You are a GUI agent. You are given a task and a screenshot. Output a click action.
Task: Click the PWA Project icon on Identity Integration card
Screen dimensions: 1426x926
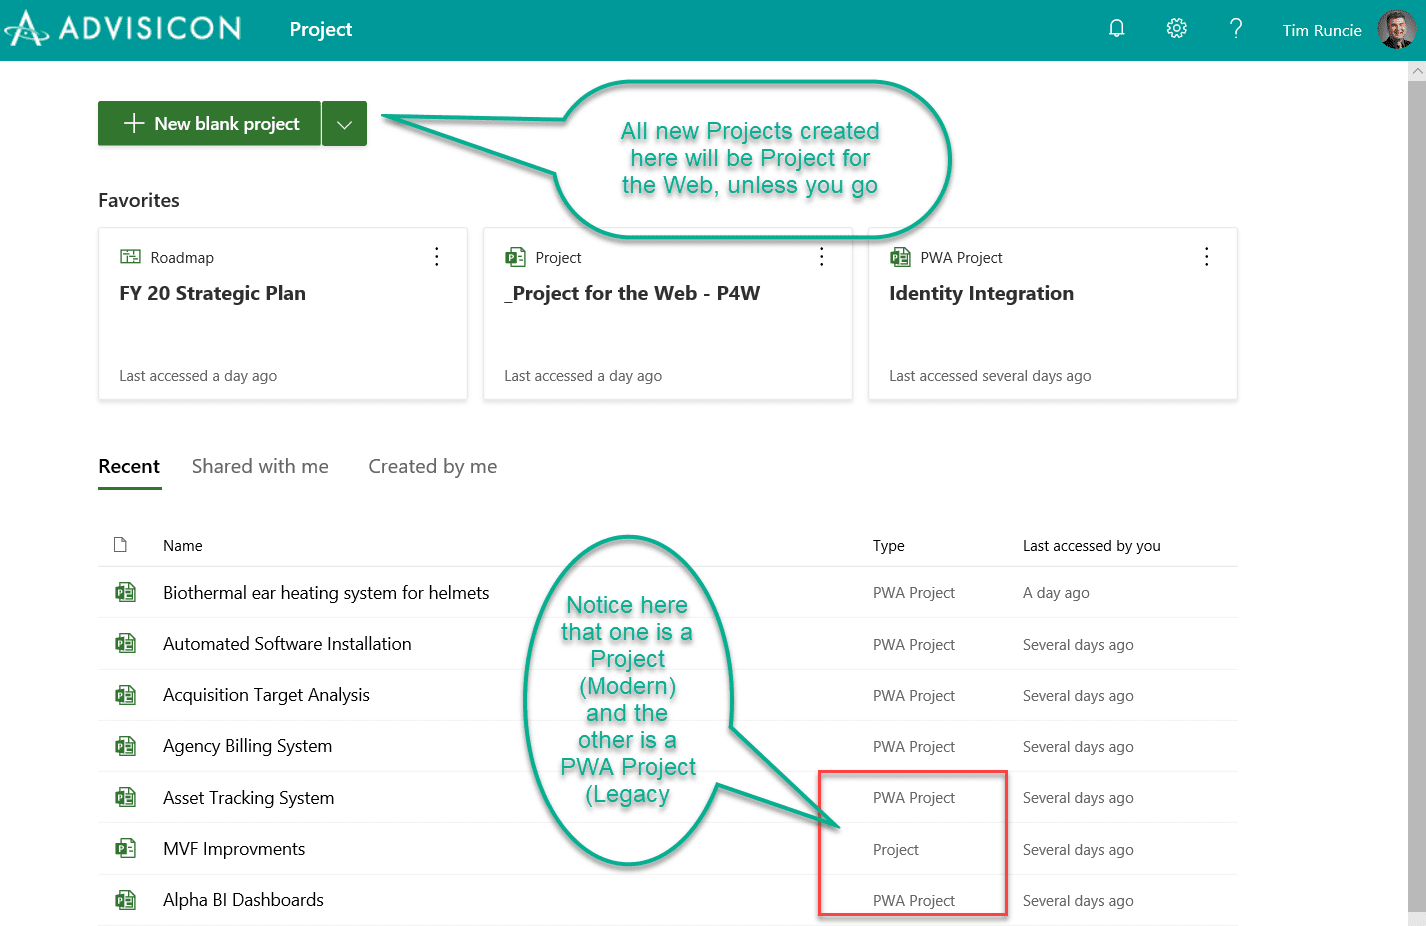click(900, 257)
